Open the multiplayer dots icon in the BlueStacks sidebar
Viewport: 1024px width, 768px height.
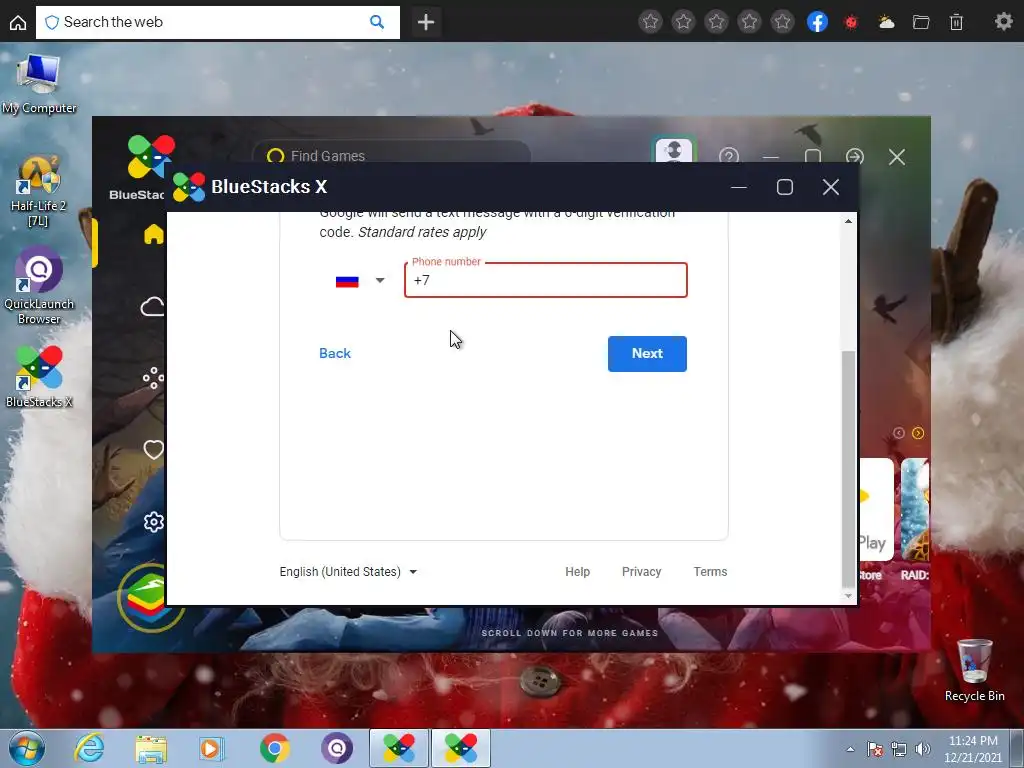click(153, 377)
